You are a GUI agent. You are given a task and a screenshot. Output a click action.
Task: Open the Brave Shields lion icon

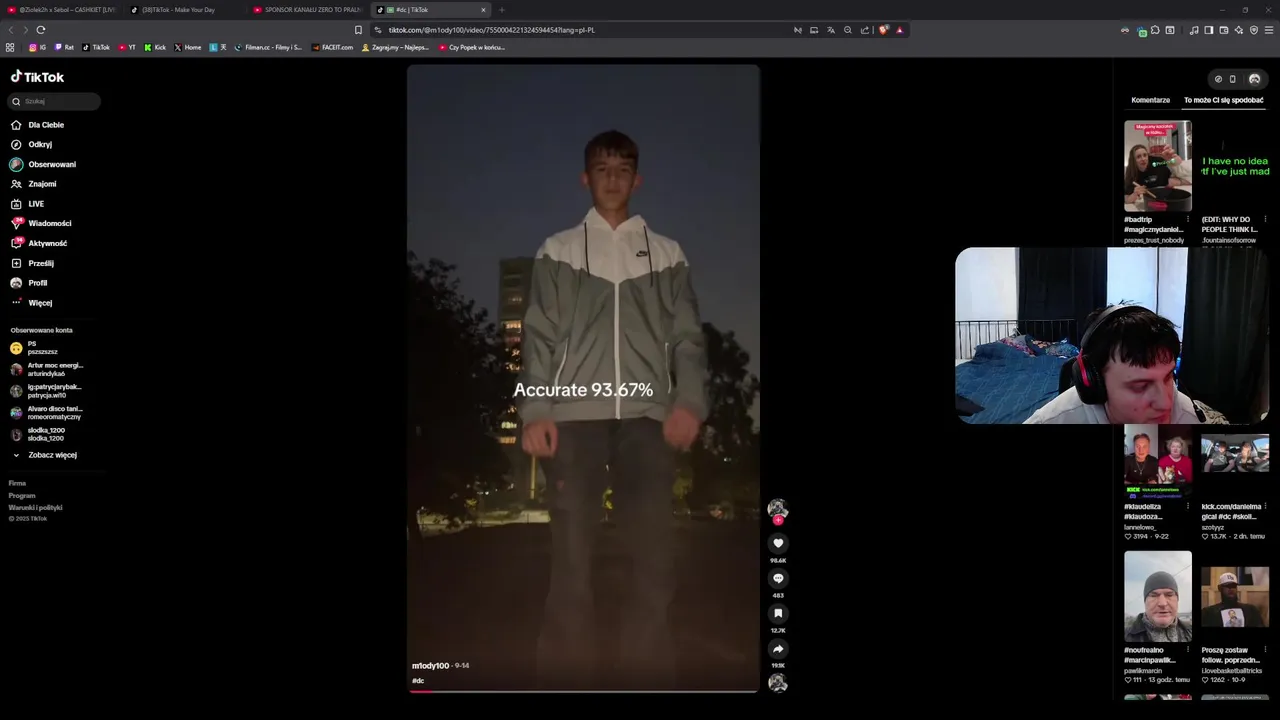(883, 30)
